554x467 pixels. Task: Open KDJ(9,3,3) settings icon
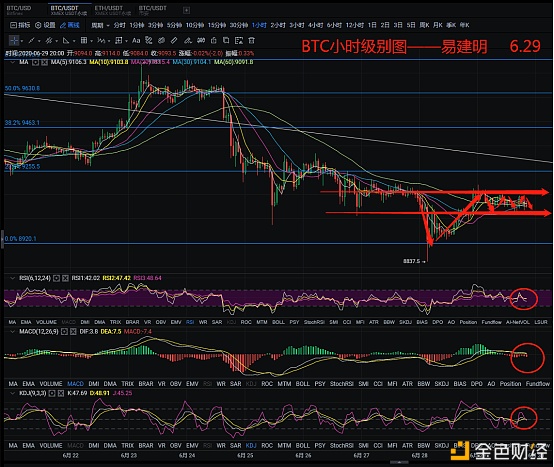(x=52, y=393)
